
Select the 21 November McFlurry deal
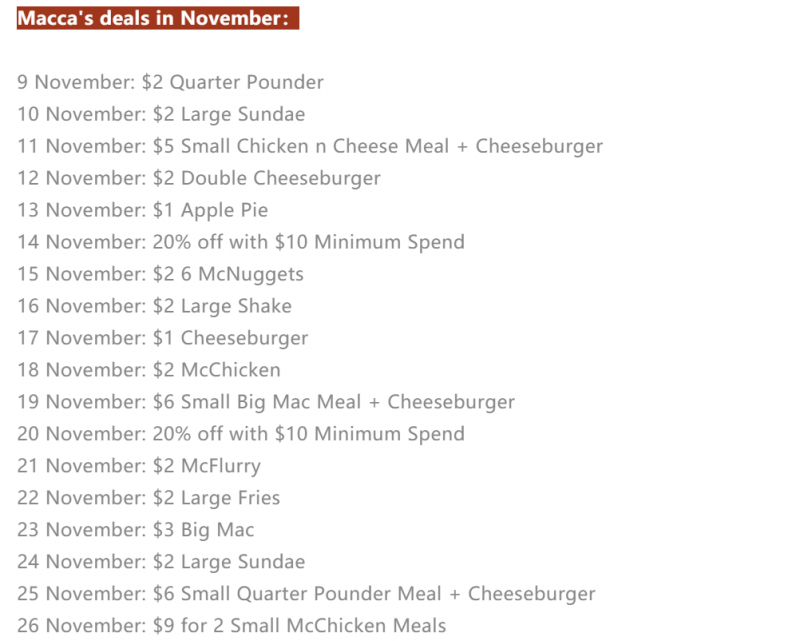[x=139, y=466]
